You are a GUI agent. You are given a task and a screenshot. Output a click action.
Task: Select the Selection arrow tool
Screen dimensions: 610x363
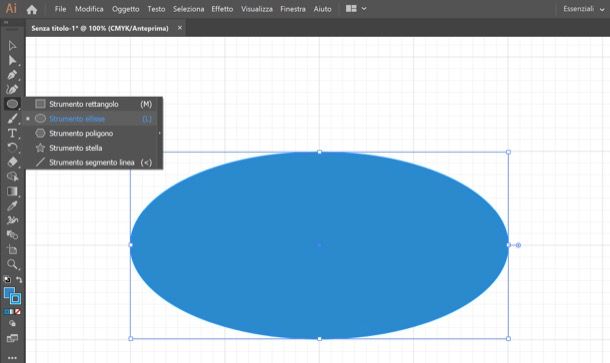12,46
